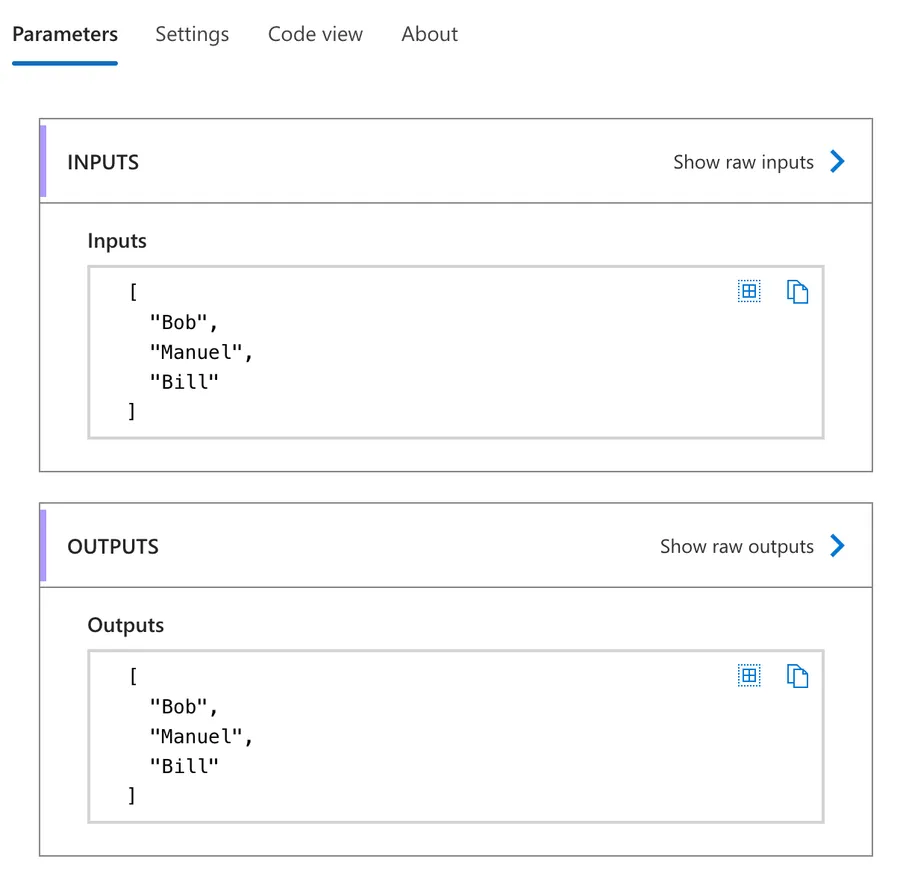Viewport: 900px width, 882px height.
Task: Copy the Inputs JSON to clipboard
Action: (x=797, y=292)
